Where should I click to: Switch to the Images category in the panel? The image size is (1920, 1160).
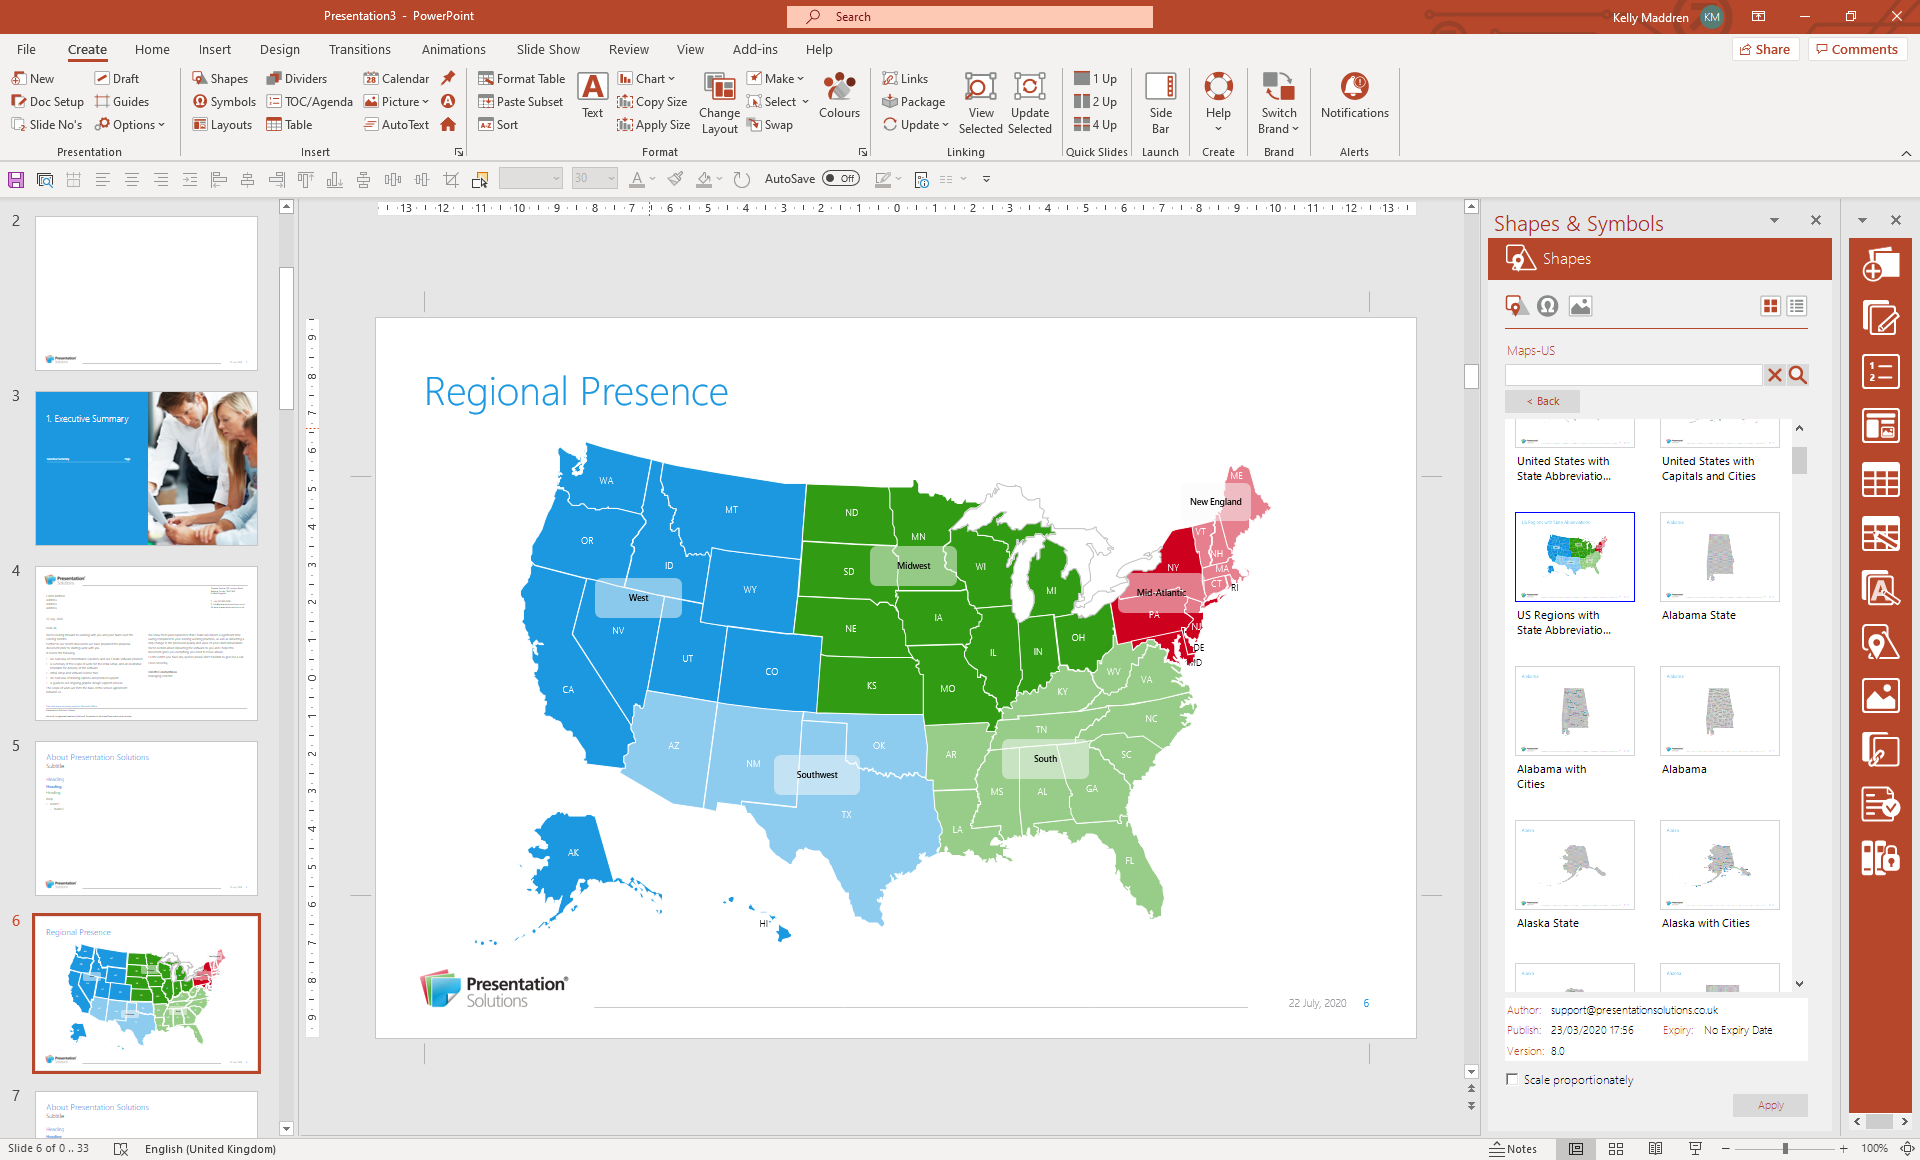click(1580, 306)
